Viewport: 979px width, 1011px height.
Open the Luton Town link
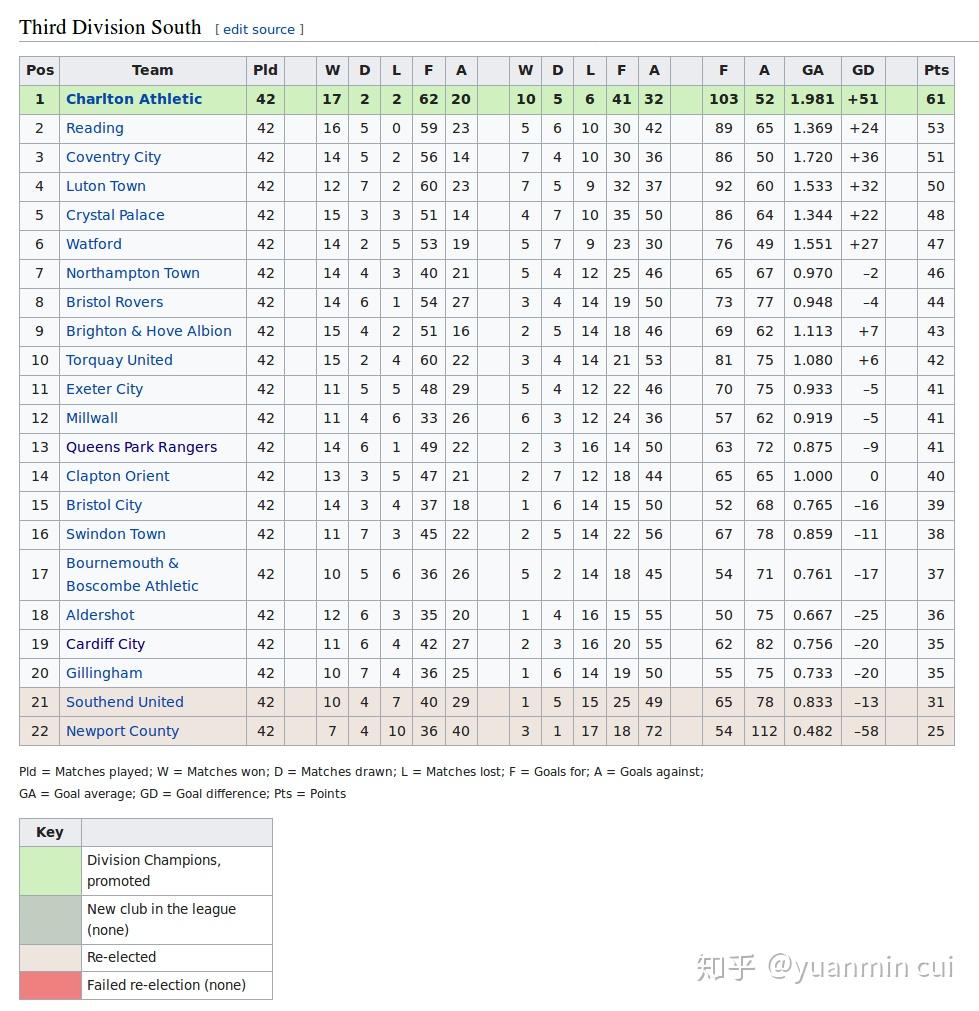[x=106, y=186]
